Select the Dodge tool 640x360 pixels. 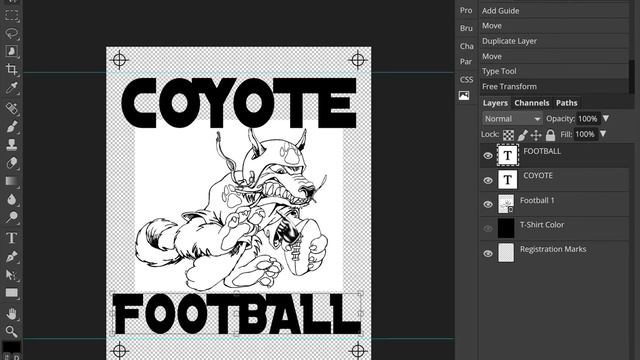pyautogui.click(x=11, y=217)
